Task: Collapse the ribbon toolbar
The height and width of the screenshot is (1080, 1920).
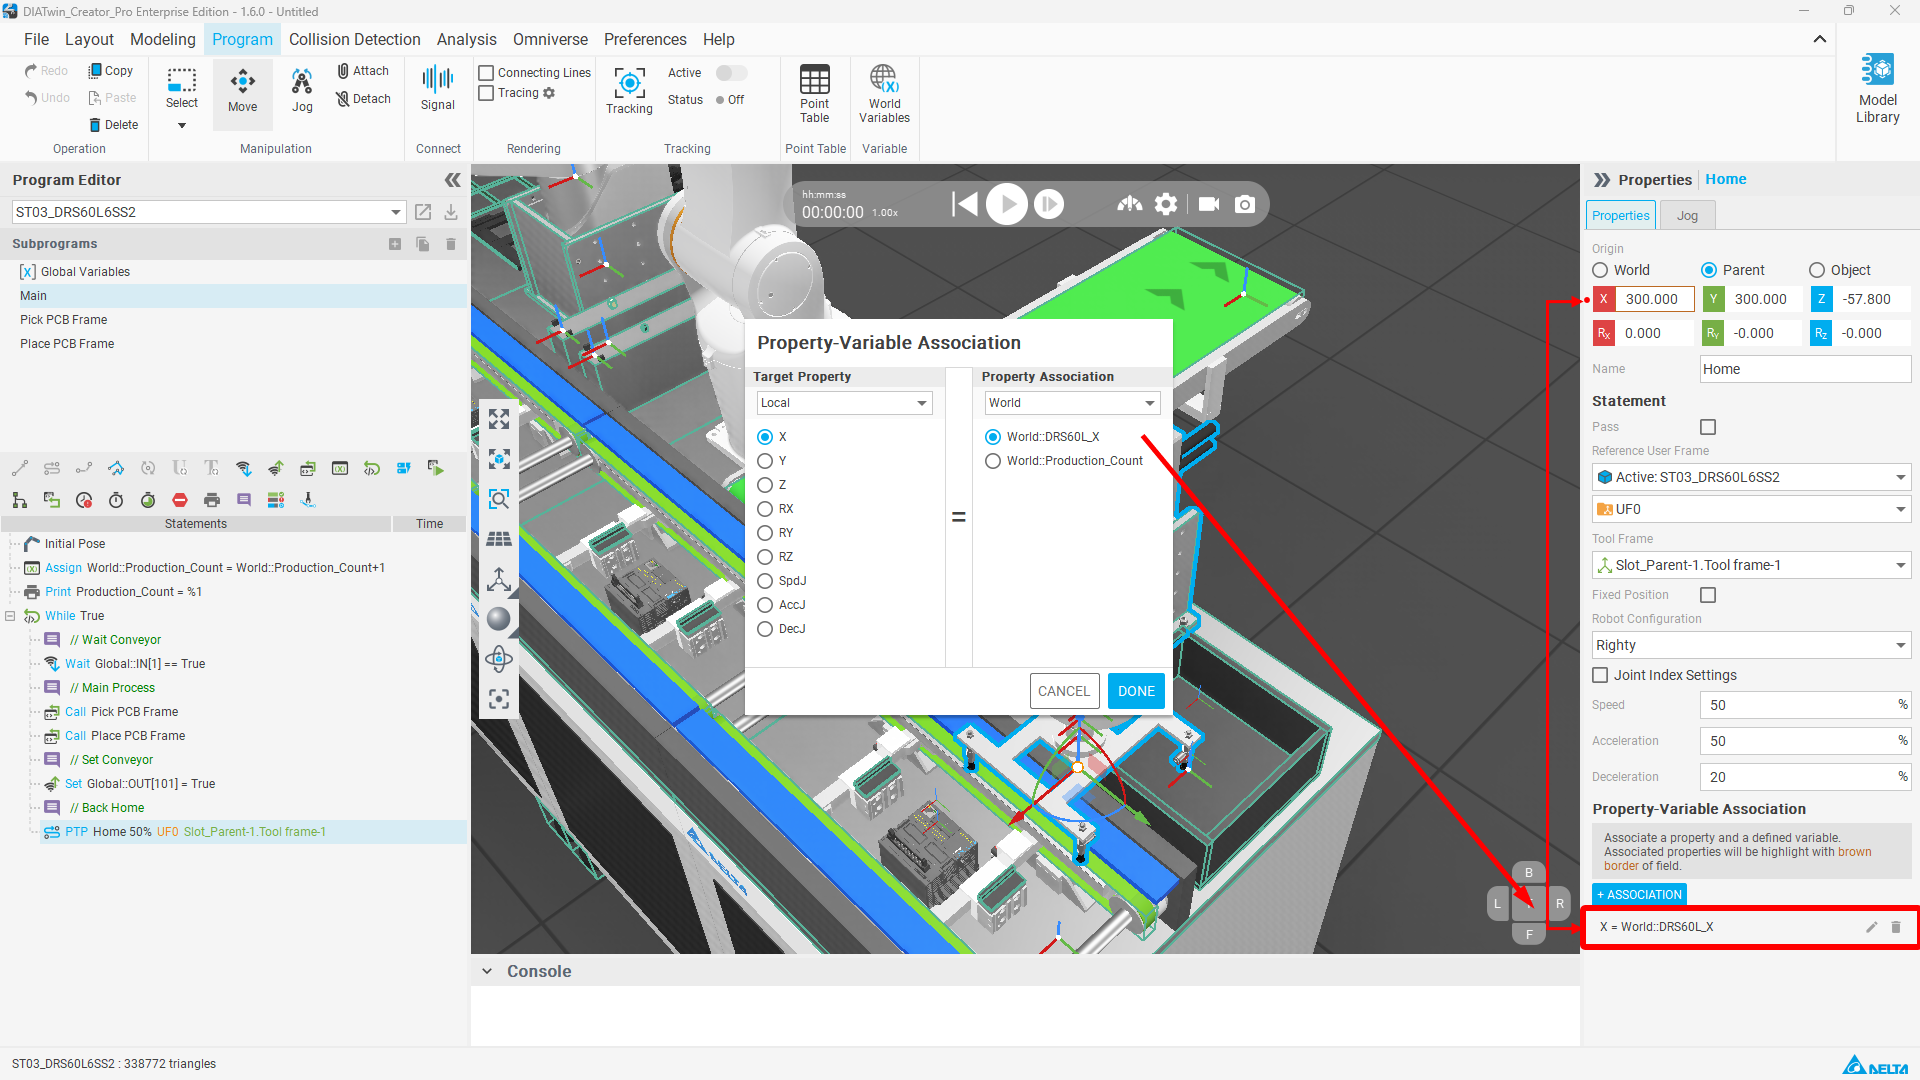Action: click(x=1820, y=39)
